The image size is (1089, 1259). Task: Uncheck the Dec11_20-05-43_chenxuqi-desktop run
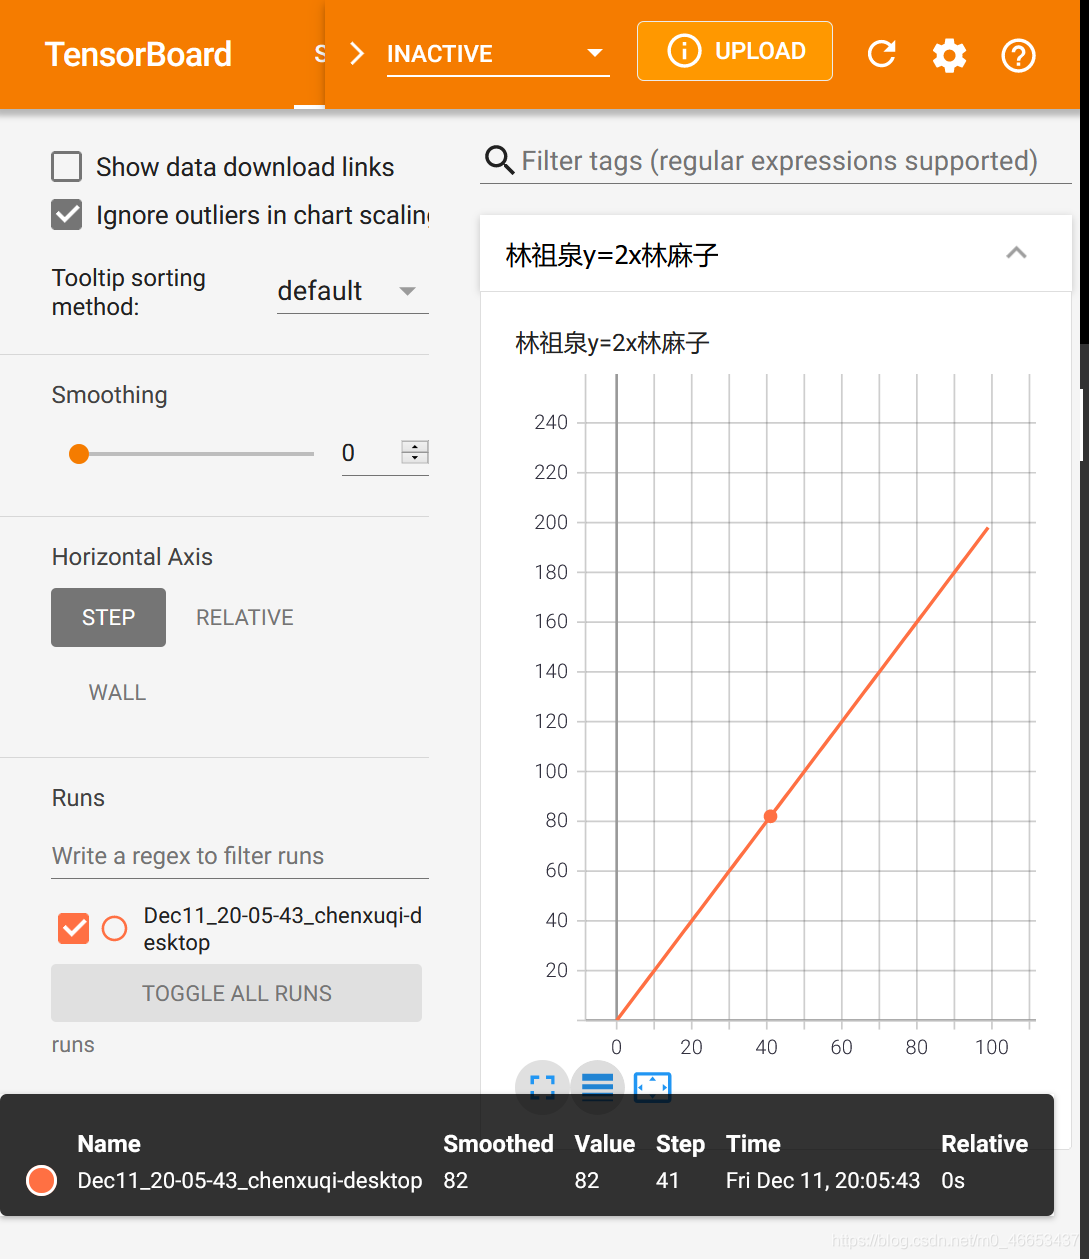click(73, 928)
